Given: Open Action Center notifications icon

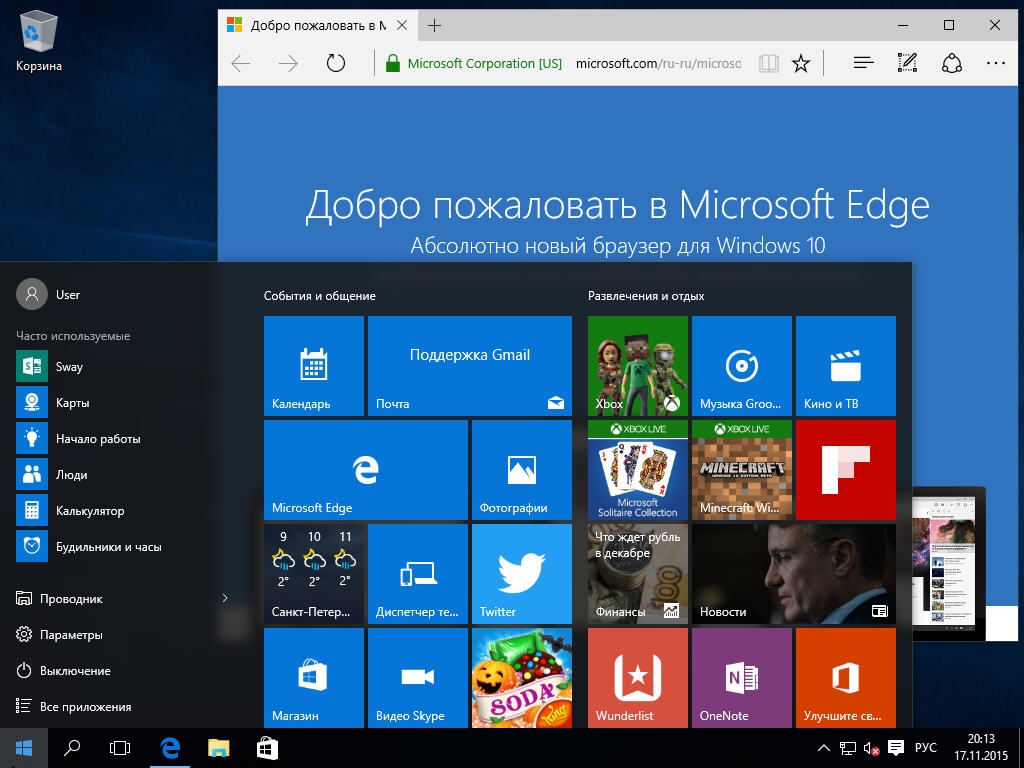Looking at the screenshot, I should 897,748.
